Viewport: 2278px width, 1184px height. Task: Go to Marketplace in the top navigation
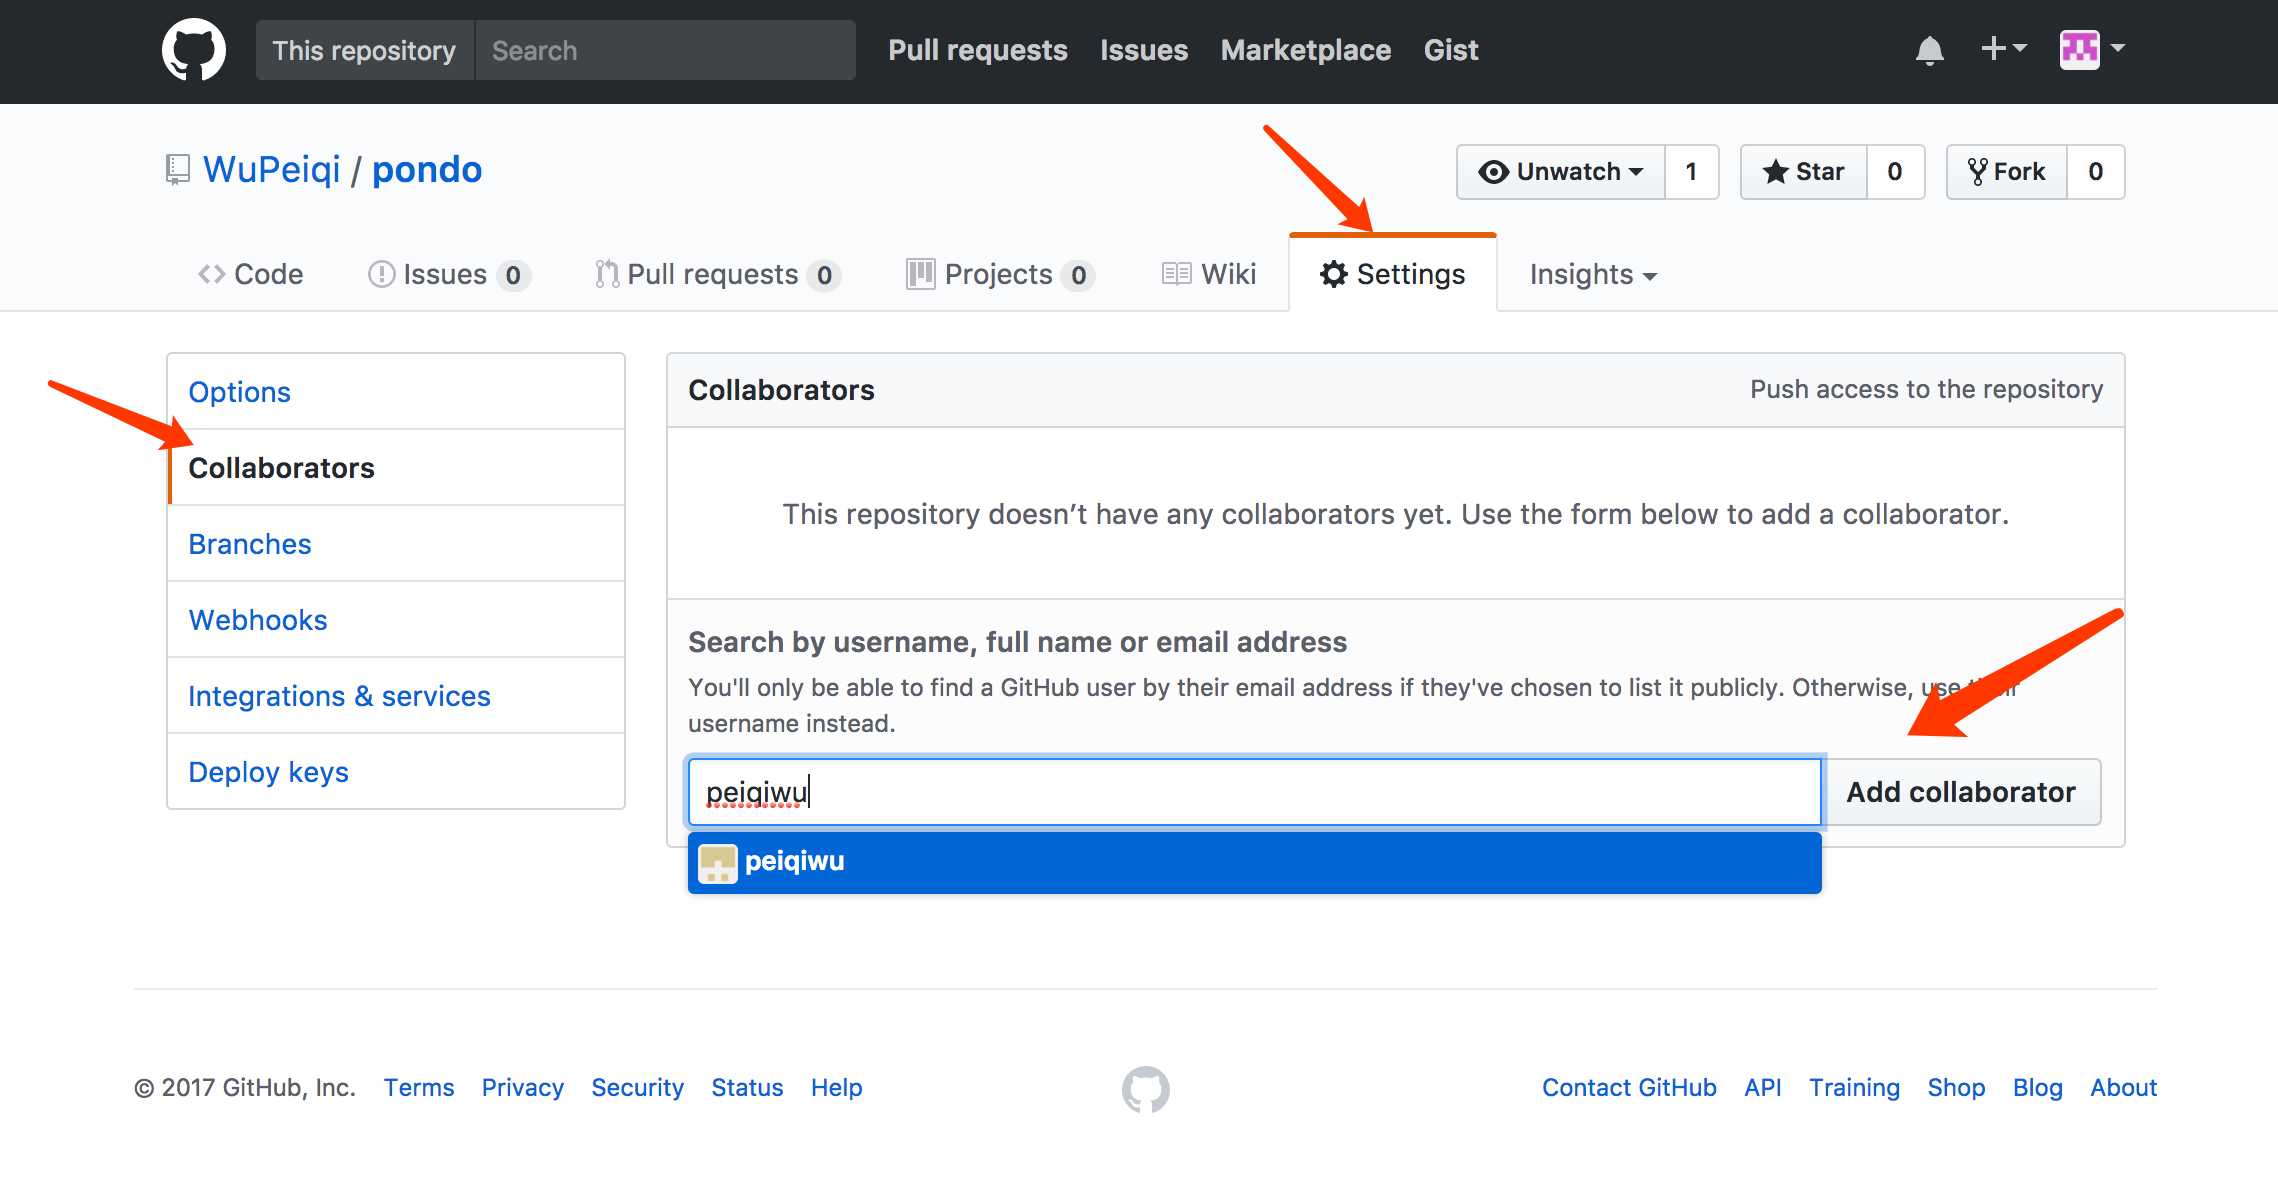1305,50
